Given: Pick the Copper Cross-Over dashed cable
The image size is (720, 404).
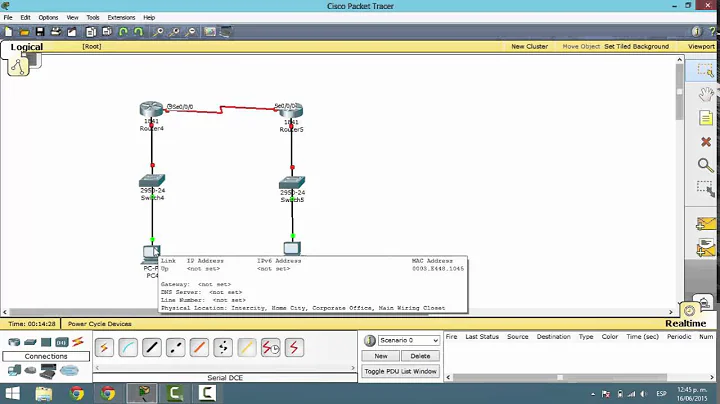Looking at the screenshot, I should [175, 348].
